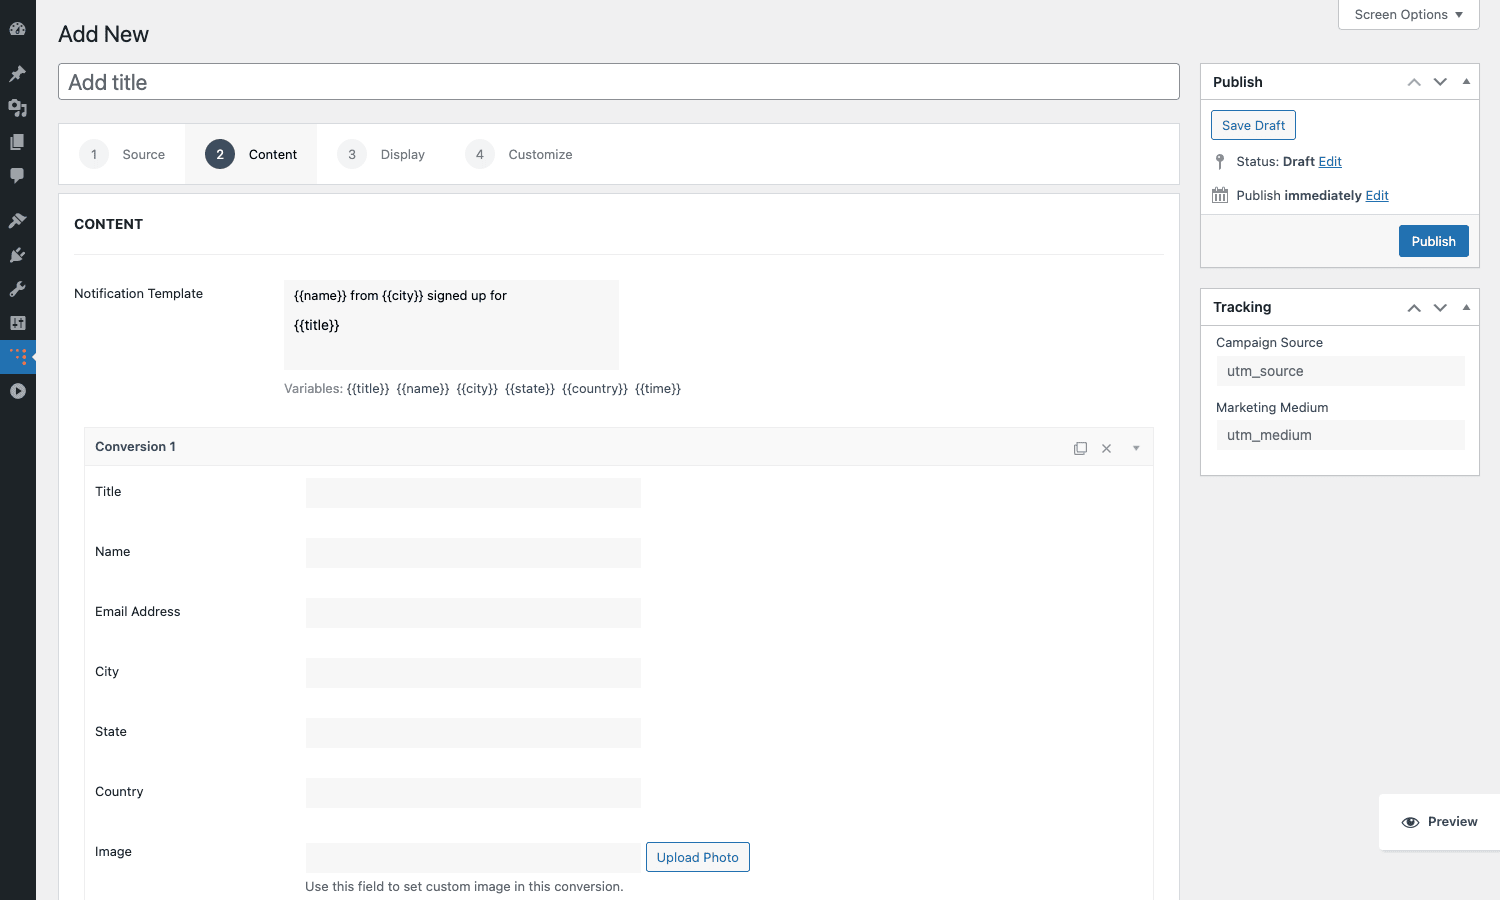Click the Tracking panel heading

pos(1242,307)
